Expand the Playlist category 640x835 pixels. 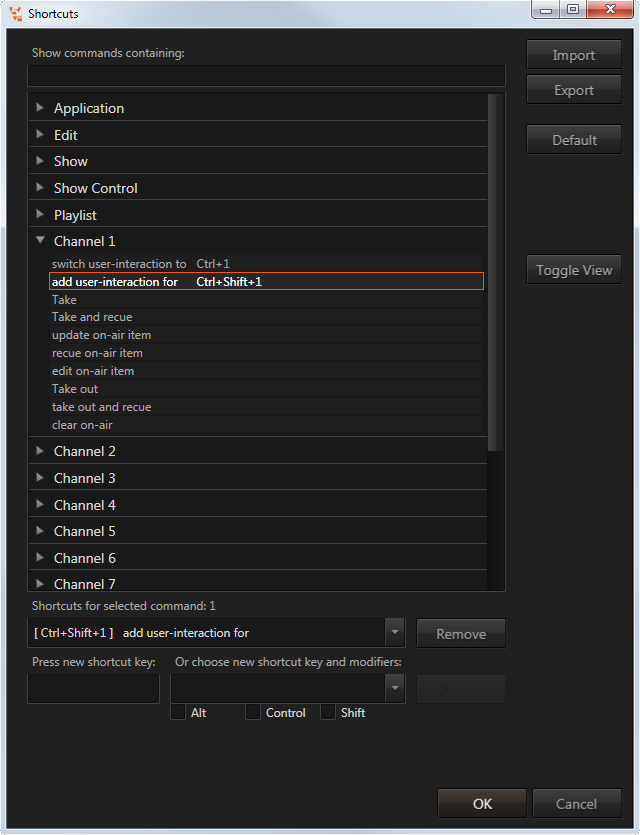tap(40, 215)
